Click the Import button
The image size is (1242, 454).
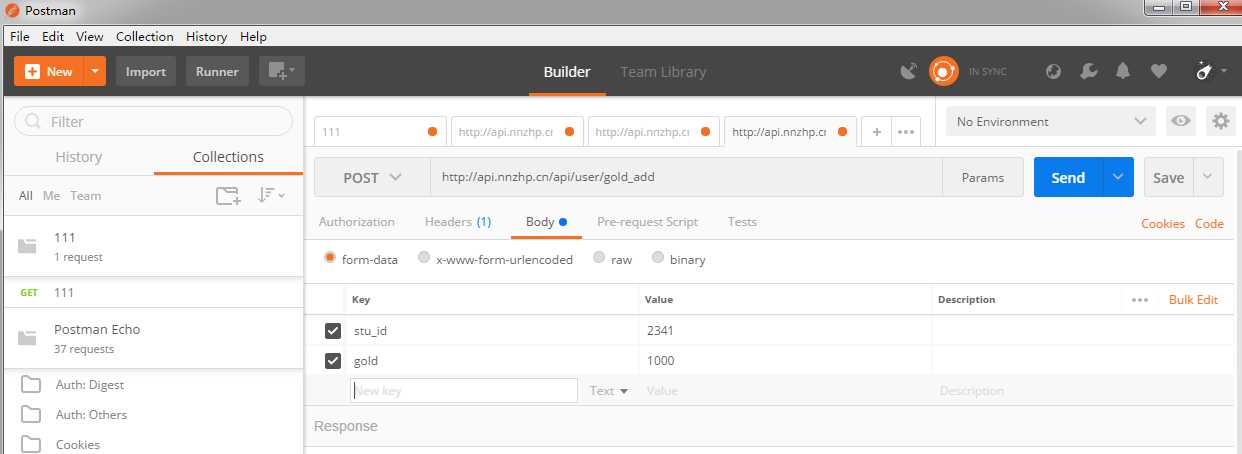tap(146, 71)
